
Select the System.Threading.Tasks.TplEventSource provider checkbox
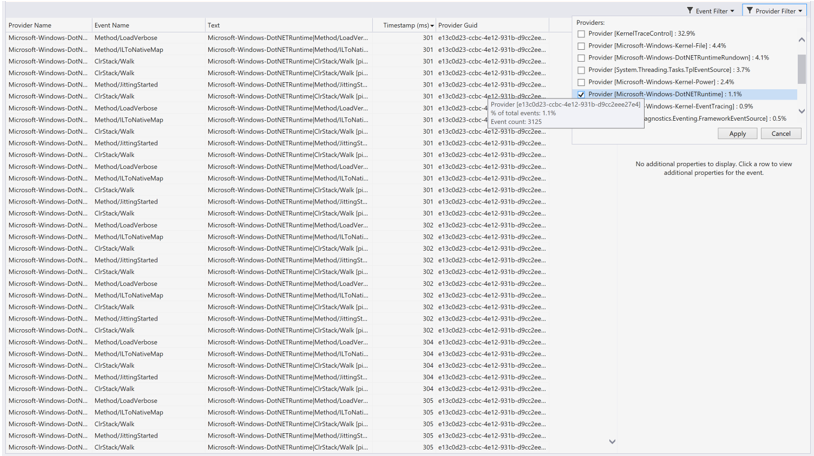(x=581, y=70)
